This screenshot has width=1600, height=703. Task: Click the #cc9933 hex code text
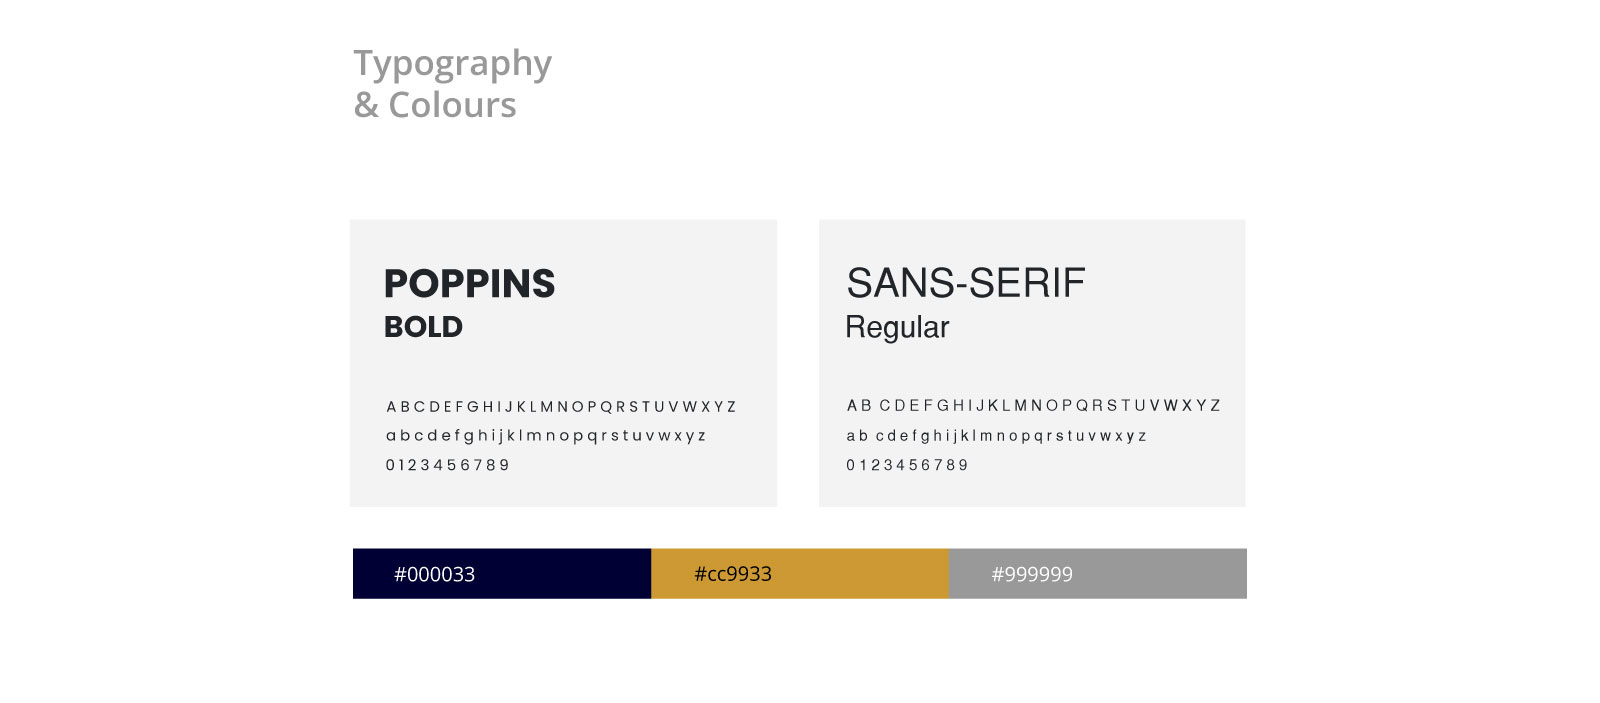coord(733,574)
